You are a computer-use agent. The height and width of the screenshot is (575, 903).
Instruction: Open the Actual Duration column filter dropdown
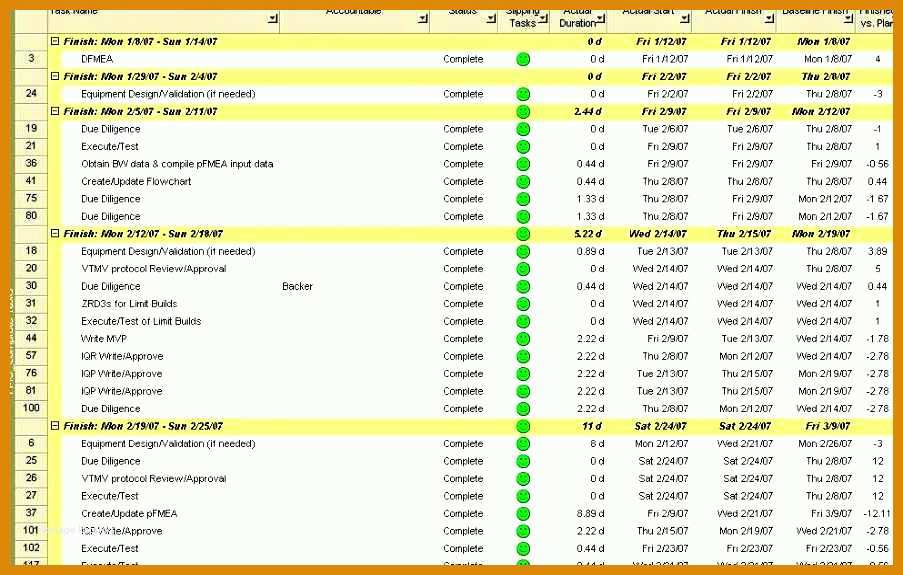(x=601, y=19)
